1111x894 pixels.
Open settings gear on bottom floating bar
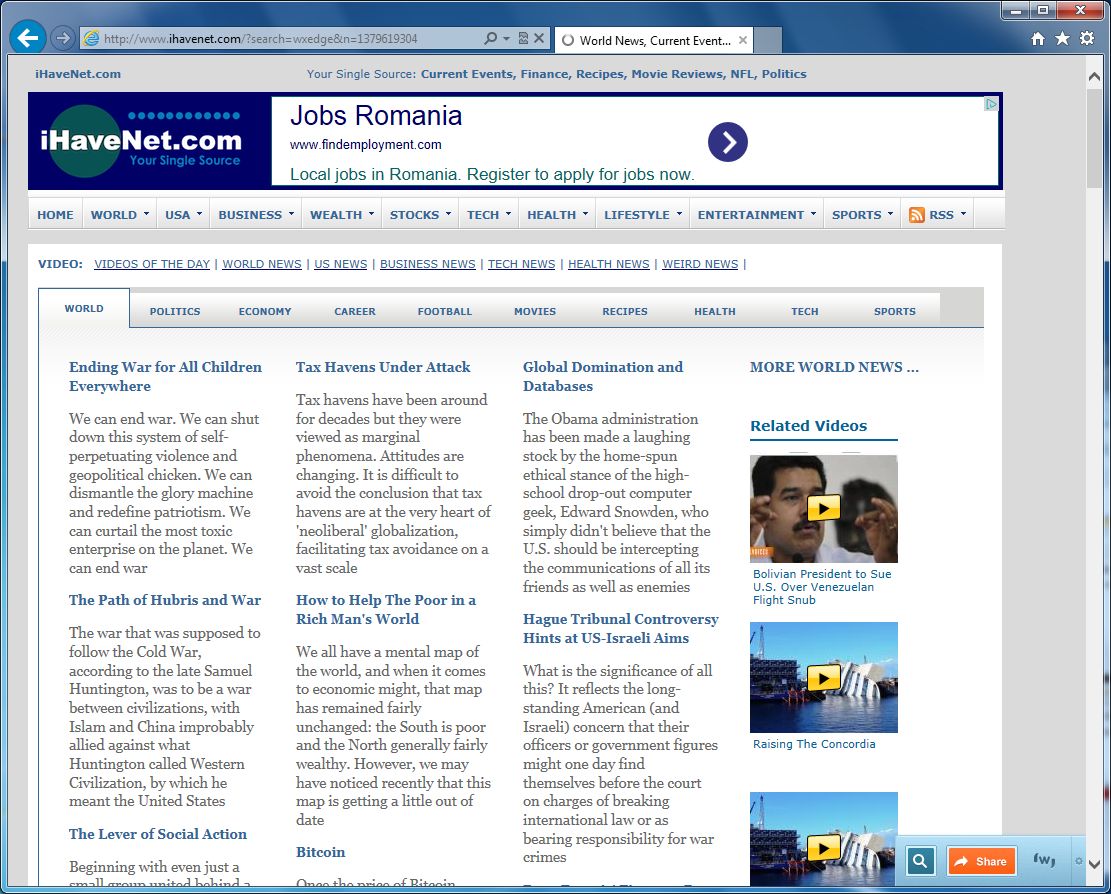click(1078, 861)
